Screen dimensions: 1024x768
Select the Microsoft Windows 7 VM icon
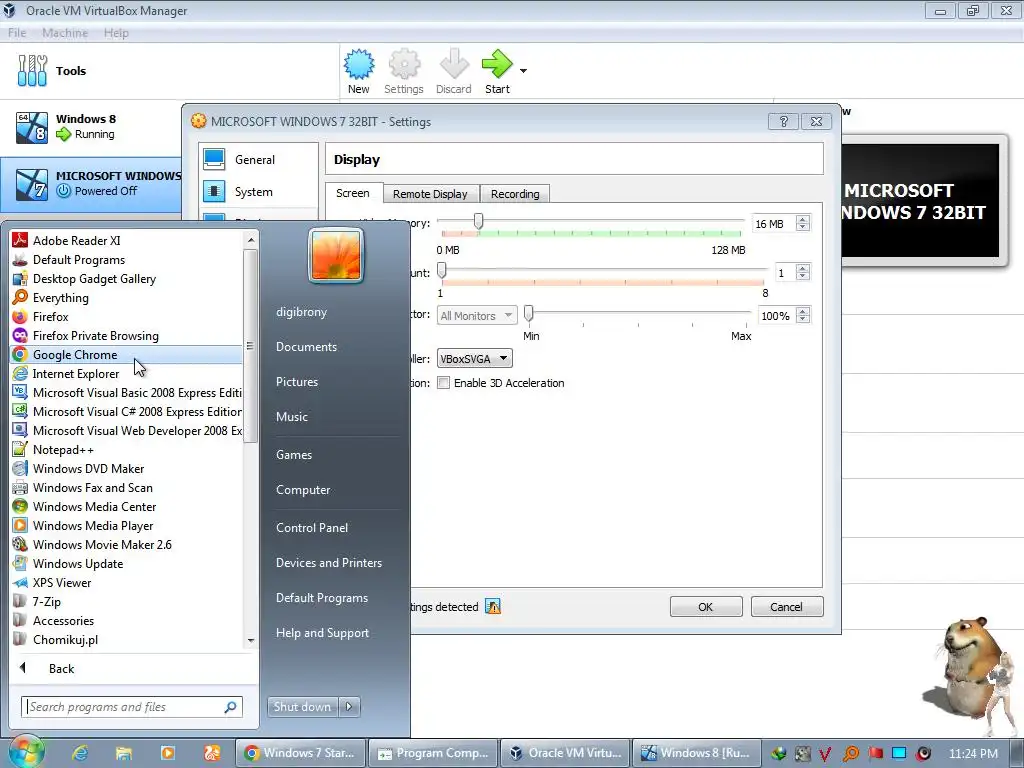(32, 184)
